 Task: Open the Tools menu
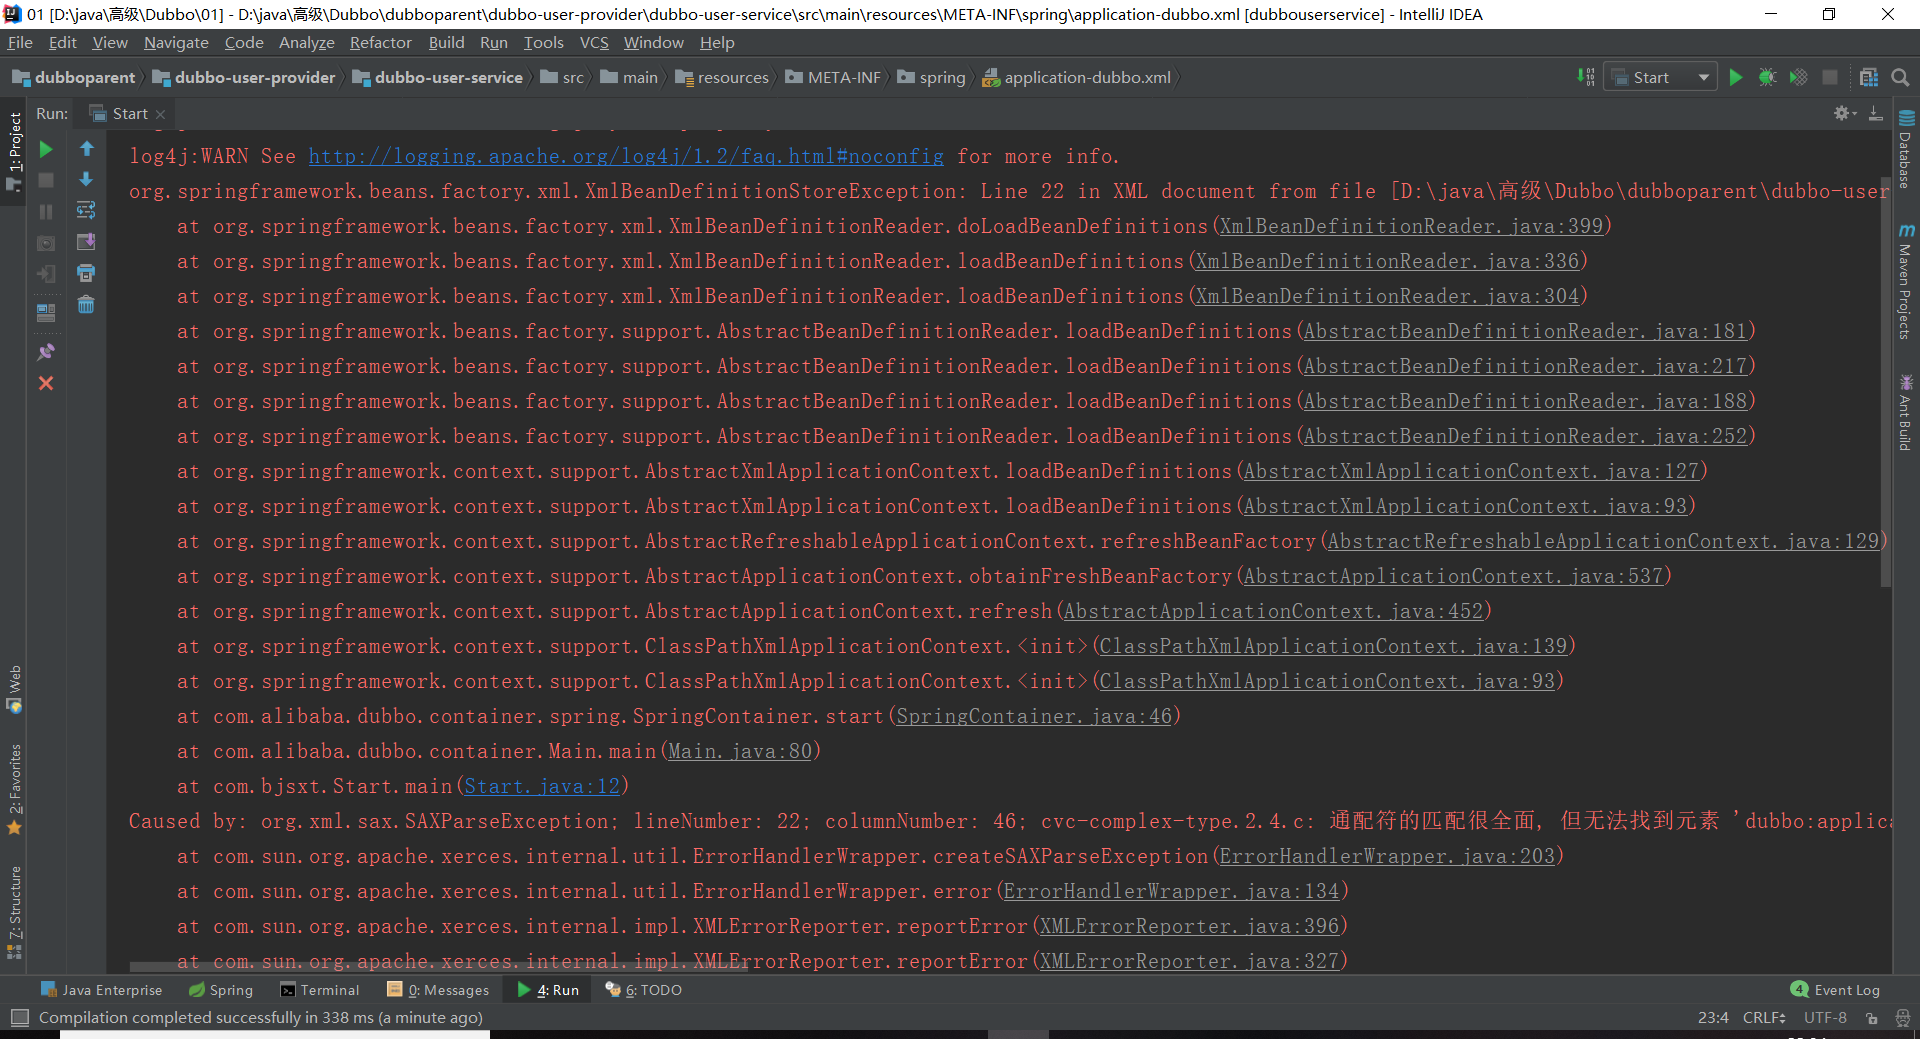pos(543,42)
